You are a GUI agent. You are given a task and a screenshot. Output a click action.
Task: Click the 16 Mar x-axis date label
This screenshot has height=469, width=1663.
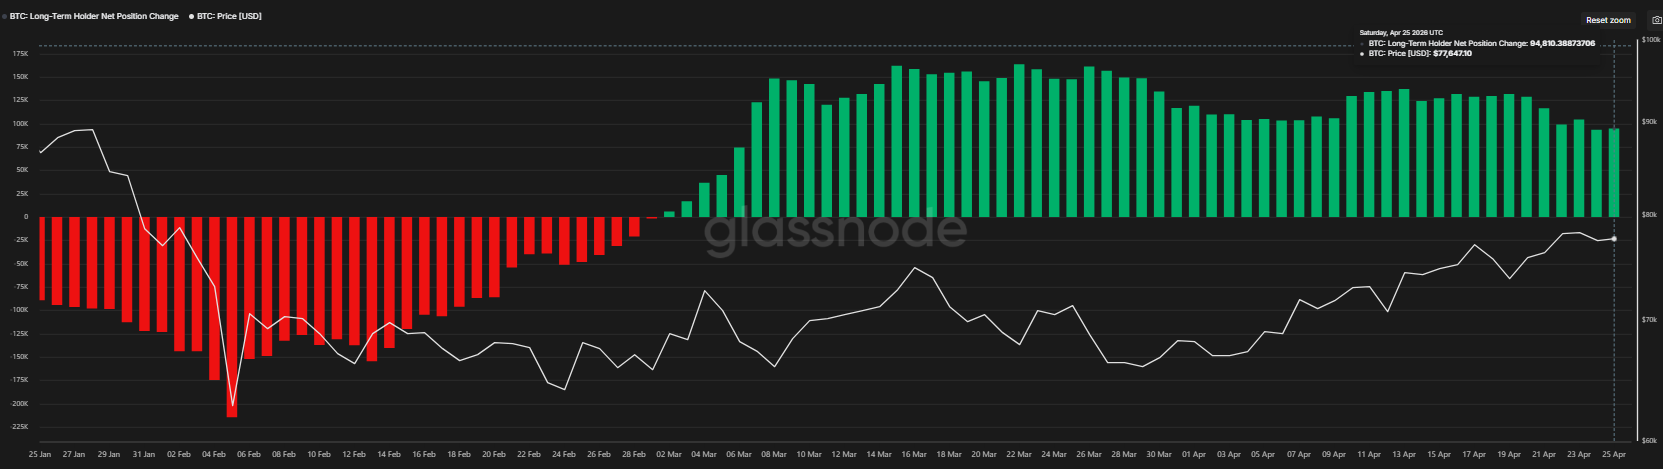point(914,454)
